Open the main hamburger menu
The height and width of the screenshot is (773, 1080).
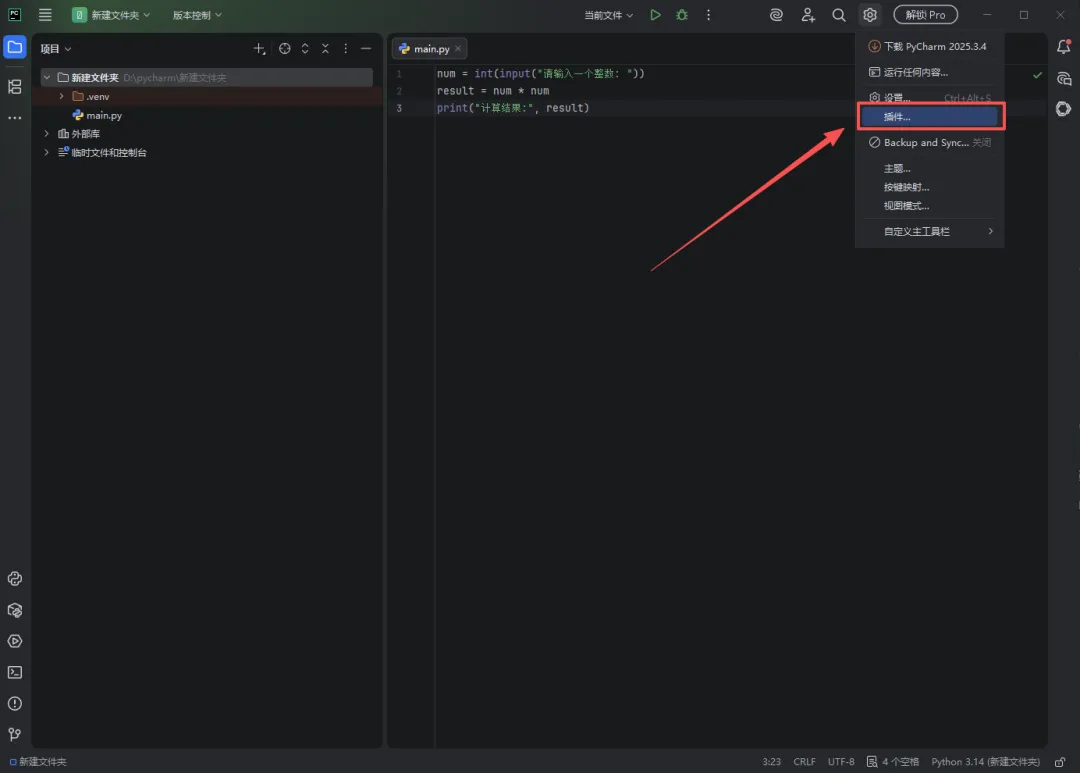tap(45, 14)
